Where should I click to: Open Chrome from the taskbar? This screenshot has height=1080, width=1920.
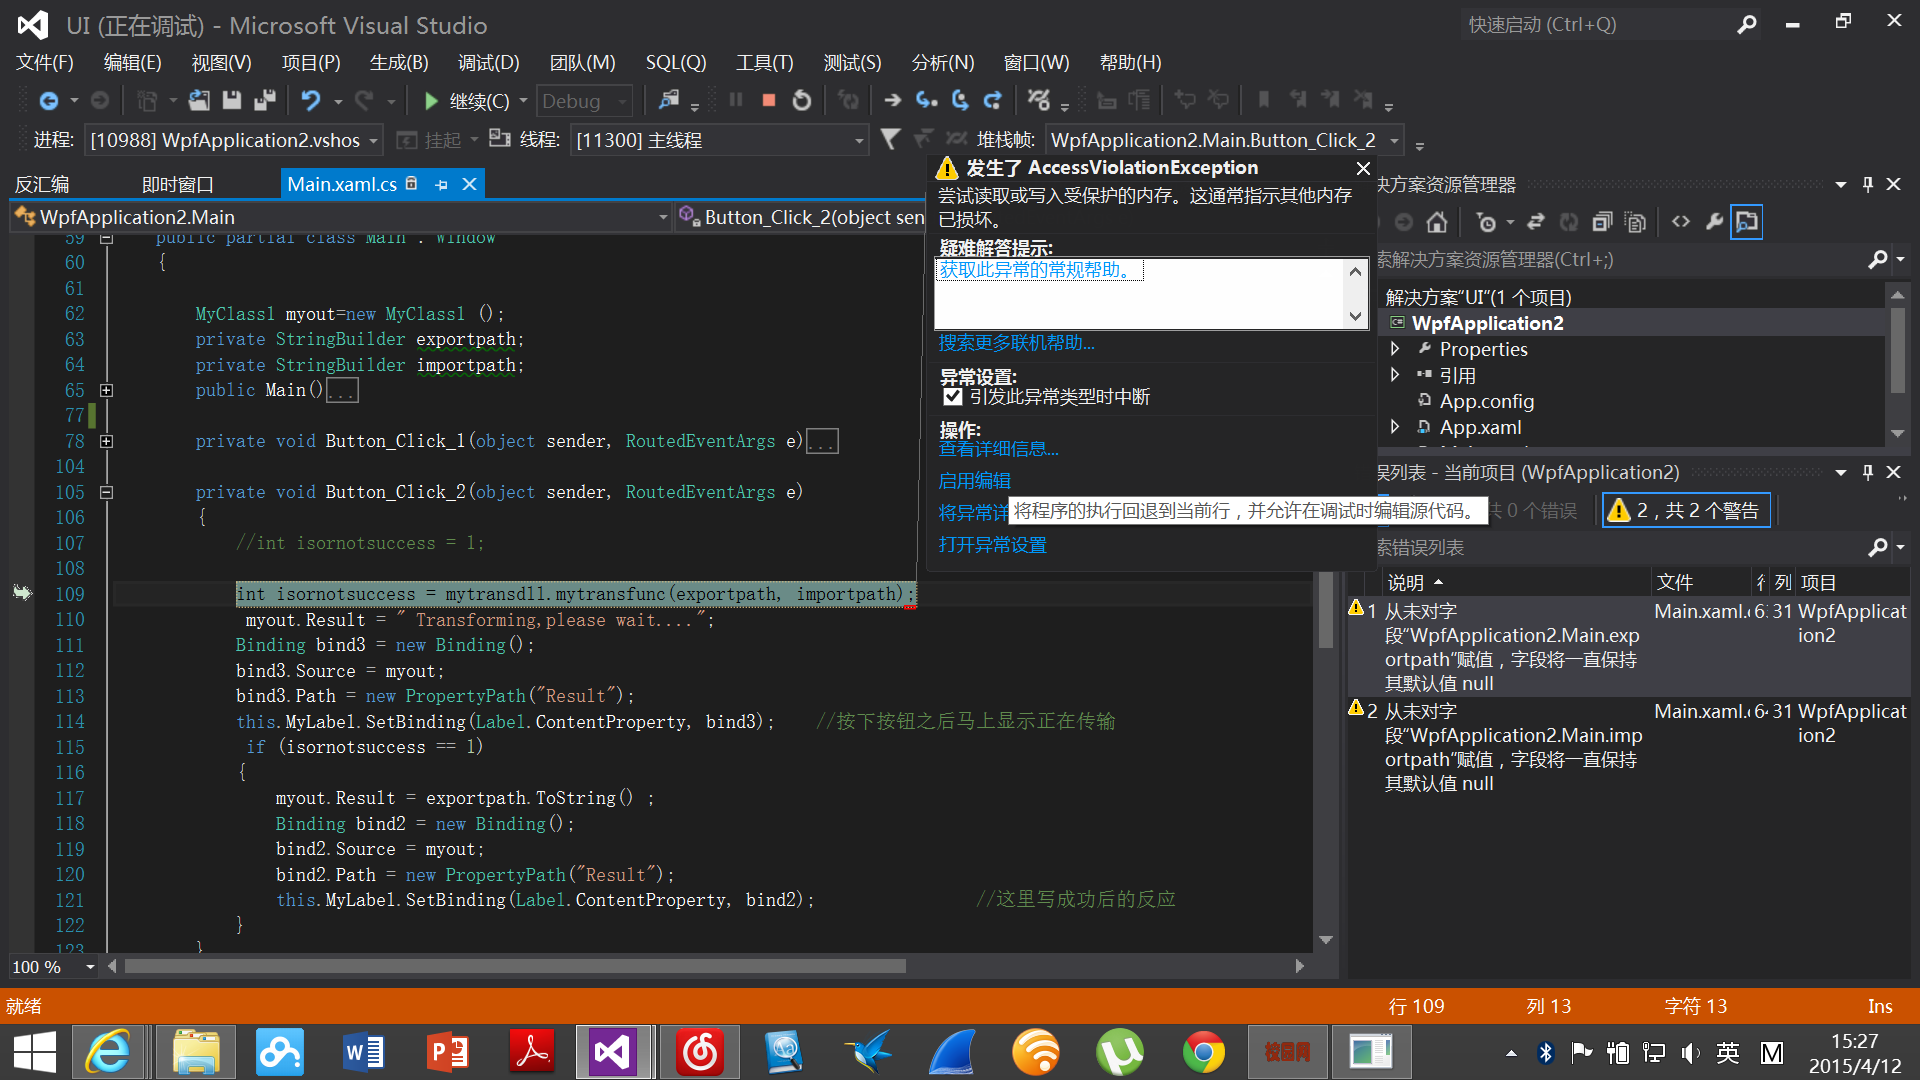[x=1203, y=1052]
